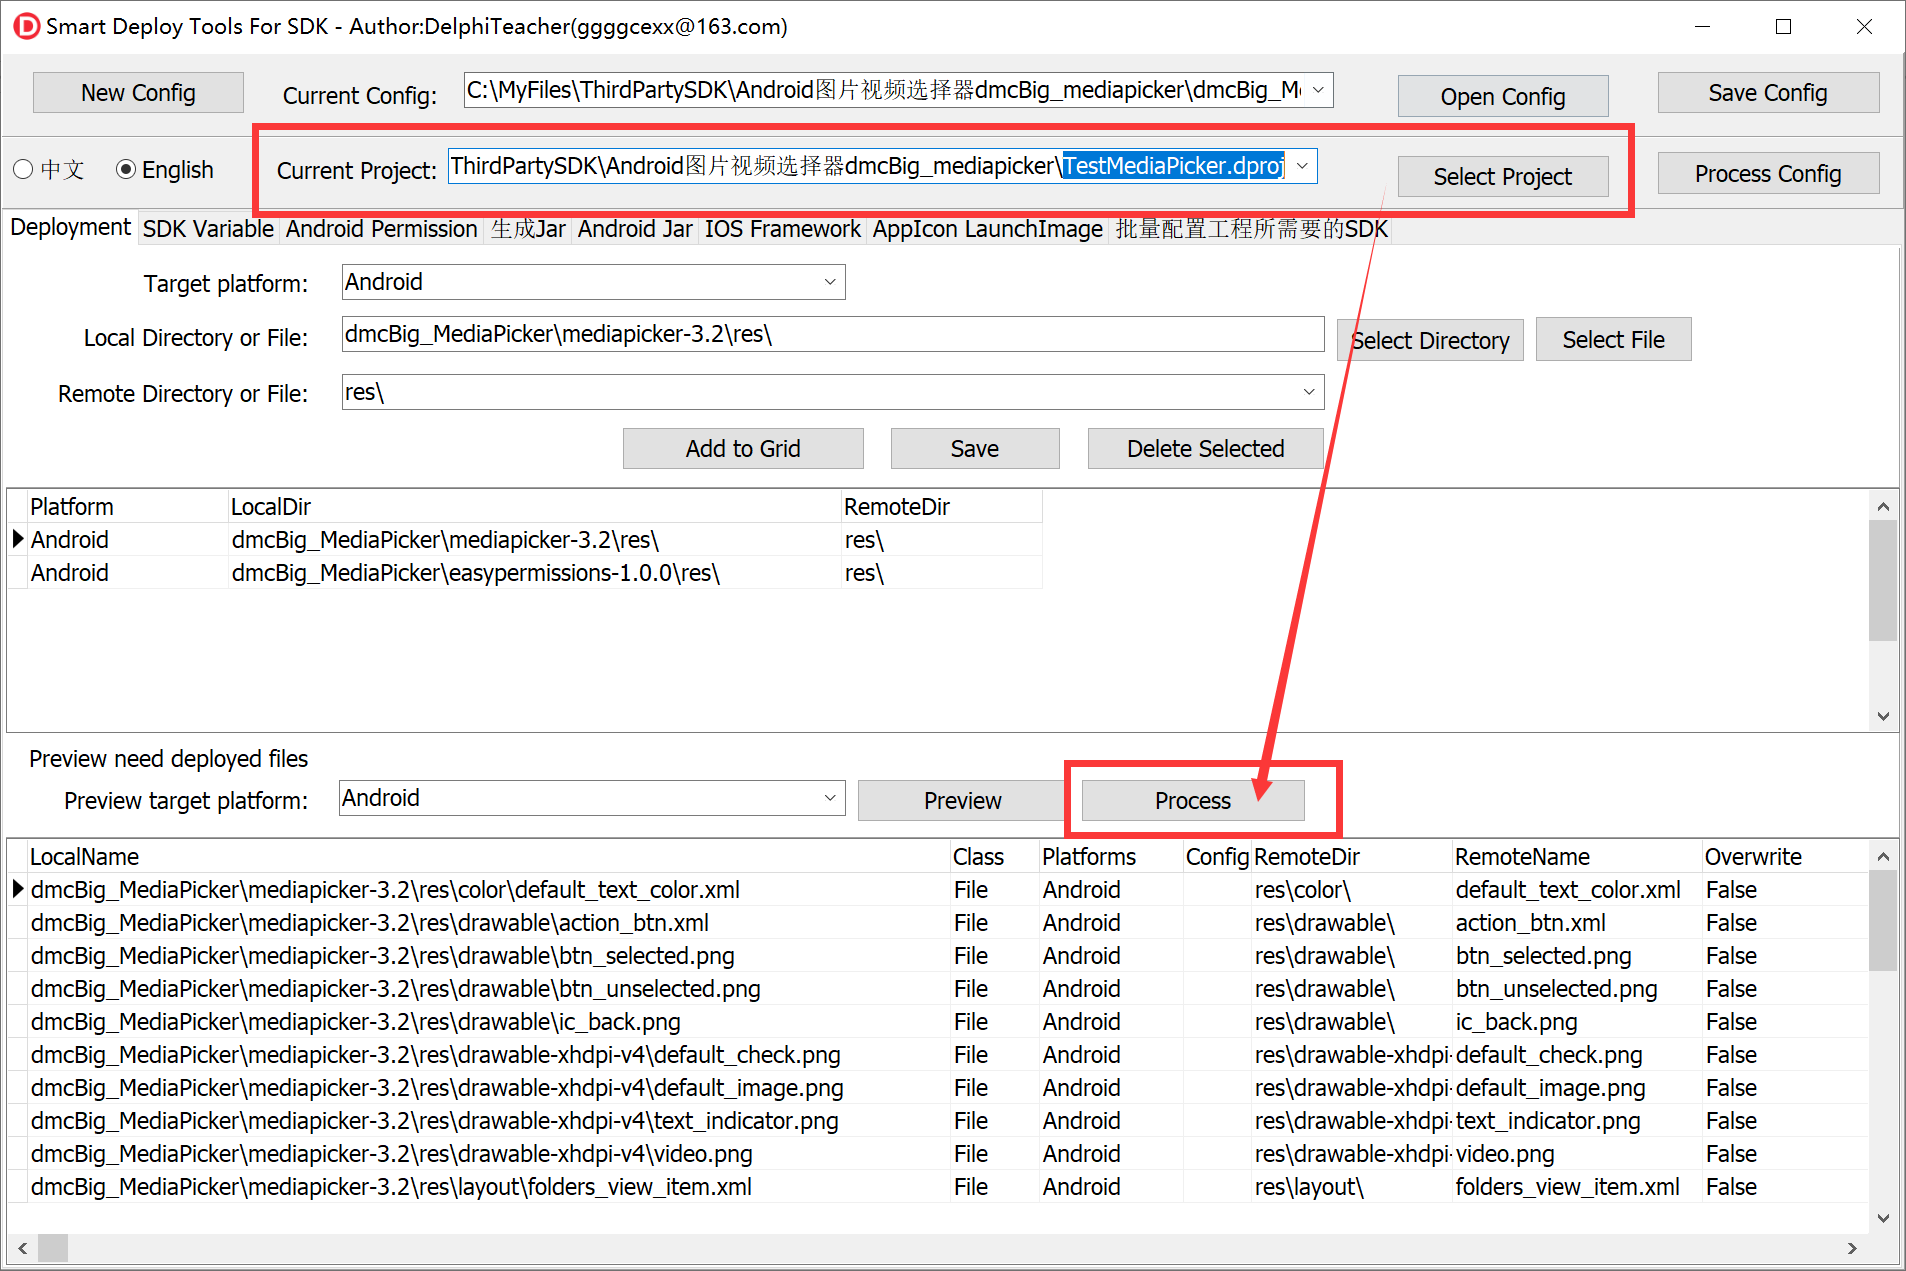Viewport: 1906px width, 1271px height.
Task: Click deployment grid scroll up arrow
Action: (1883, 507)
